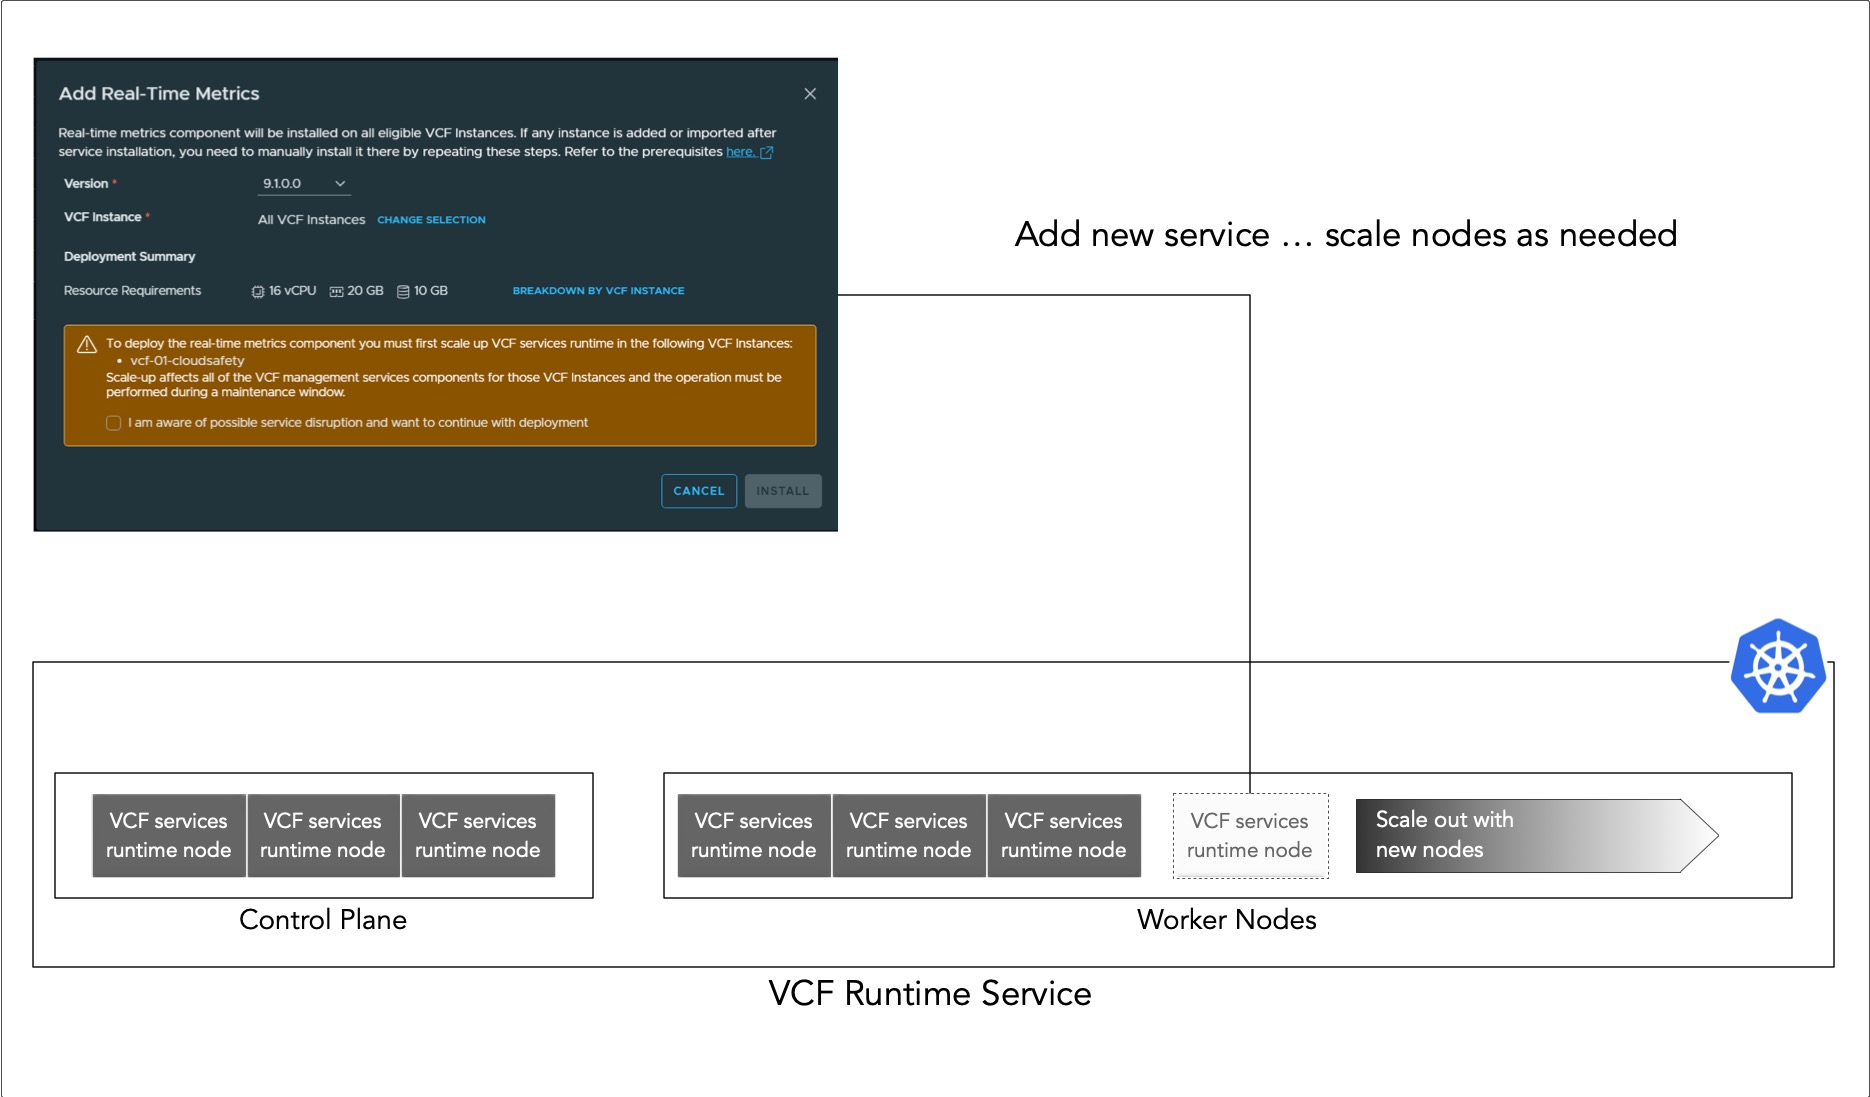Click the 'Resource Requirements' label
Viewport: 1870px width, 1097px height.
coord(132,291)
